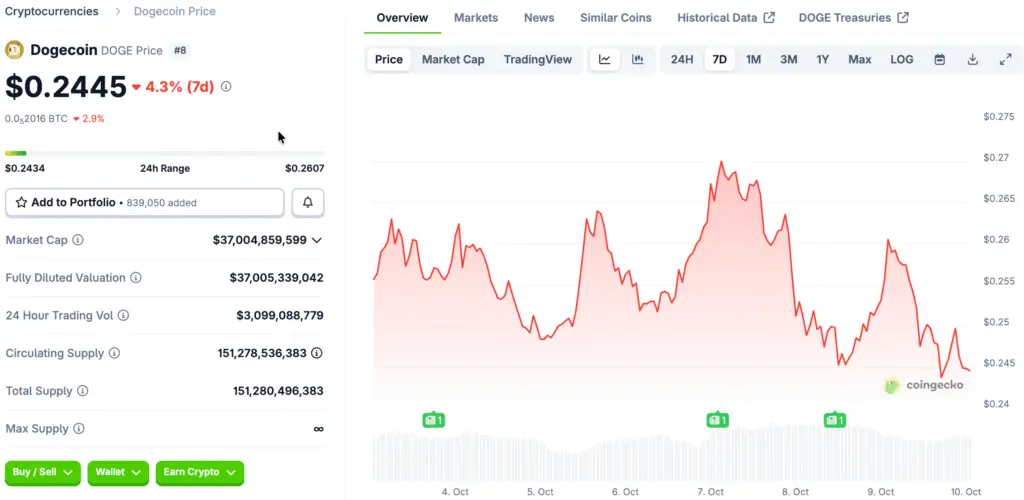Open the Markets tab
This screenshot has width=1024, height=500.
coord(476,18)
